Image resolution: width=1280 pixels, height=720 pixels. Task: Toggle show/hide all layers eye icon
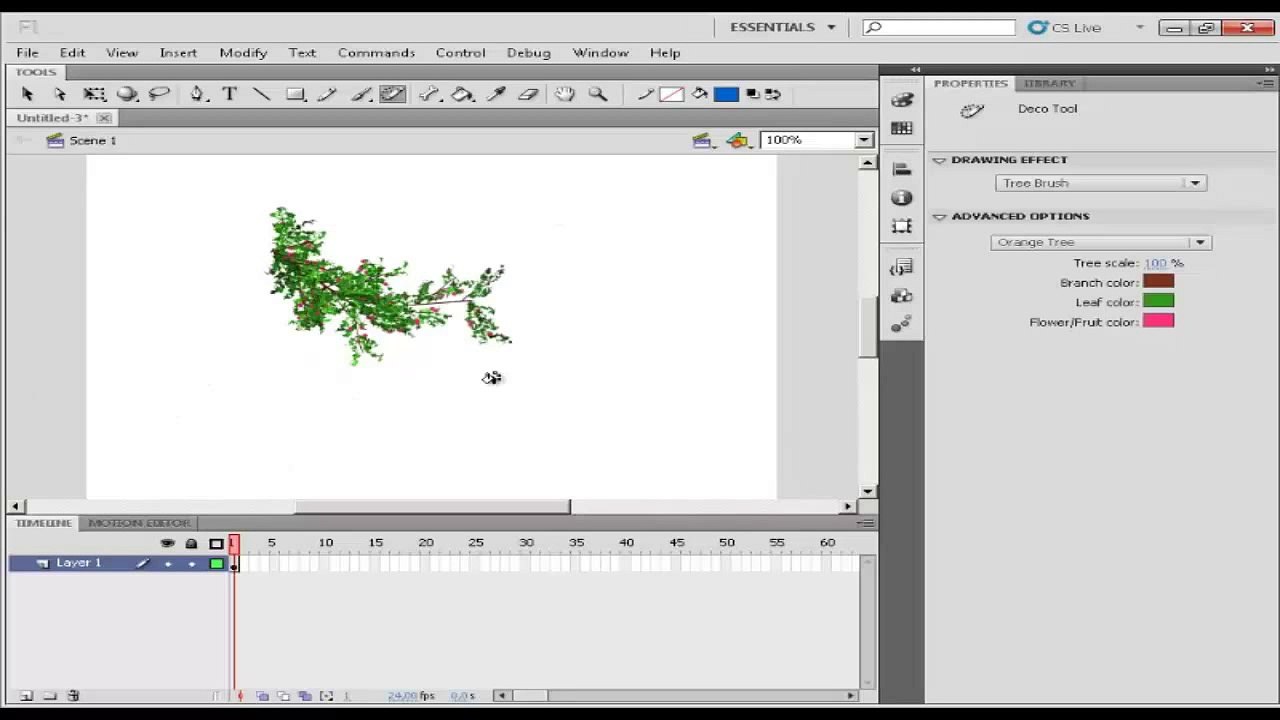167,543
